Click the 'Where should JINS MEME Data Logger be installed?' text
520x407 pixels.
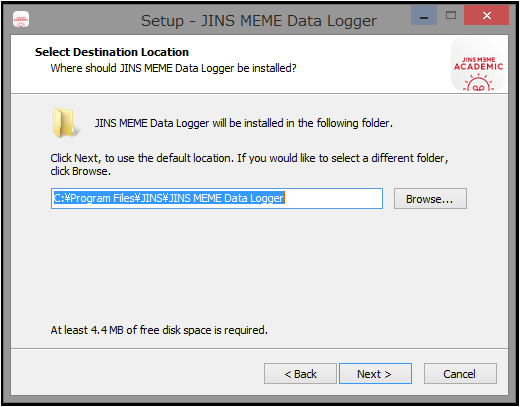pyautogui.click(x=173, y=68)
